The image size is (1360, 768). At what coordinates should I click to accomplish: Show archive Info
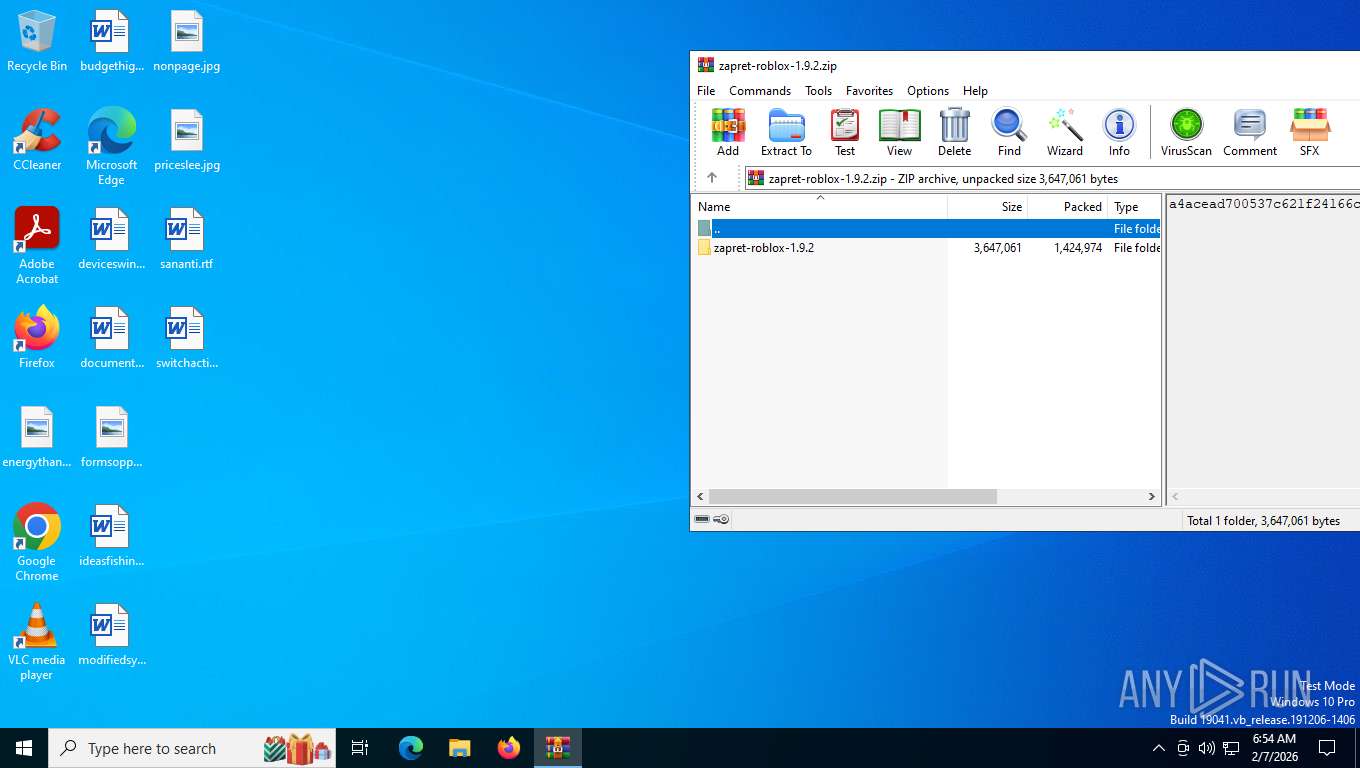point(1119,133)
